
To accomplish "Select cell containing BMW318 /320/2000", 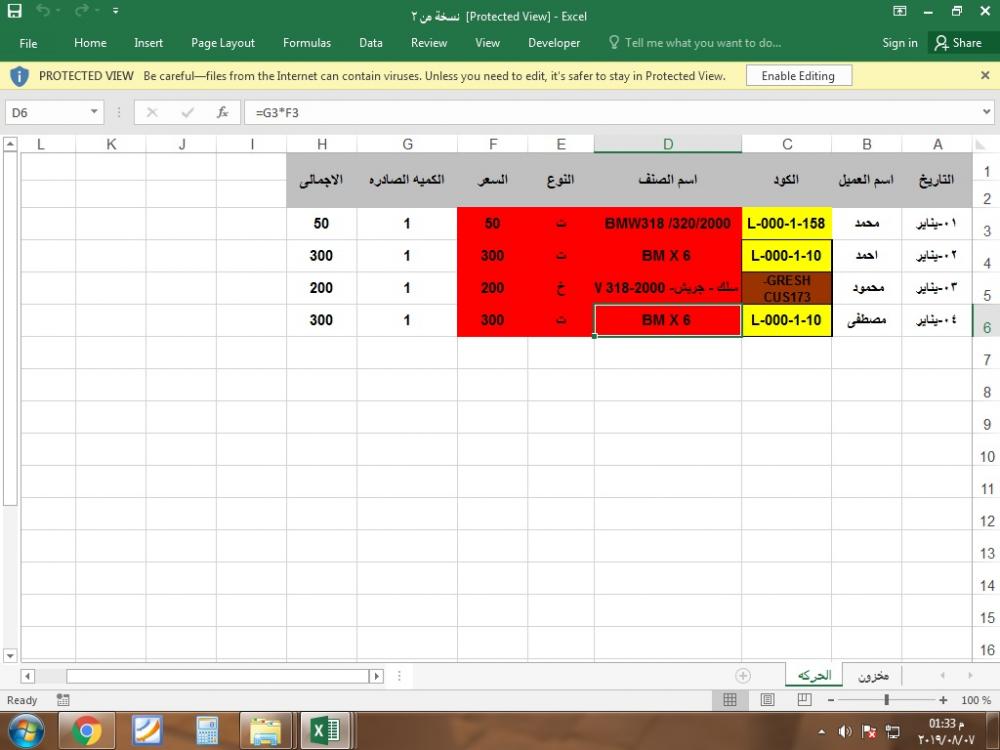I will coord(668,223).
